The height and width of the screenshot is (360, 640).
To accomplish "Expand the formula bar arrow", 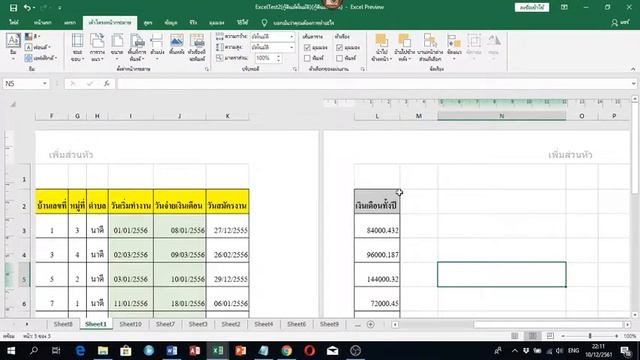I will pyautogui.click(x=633, y=84).
